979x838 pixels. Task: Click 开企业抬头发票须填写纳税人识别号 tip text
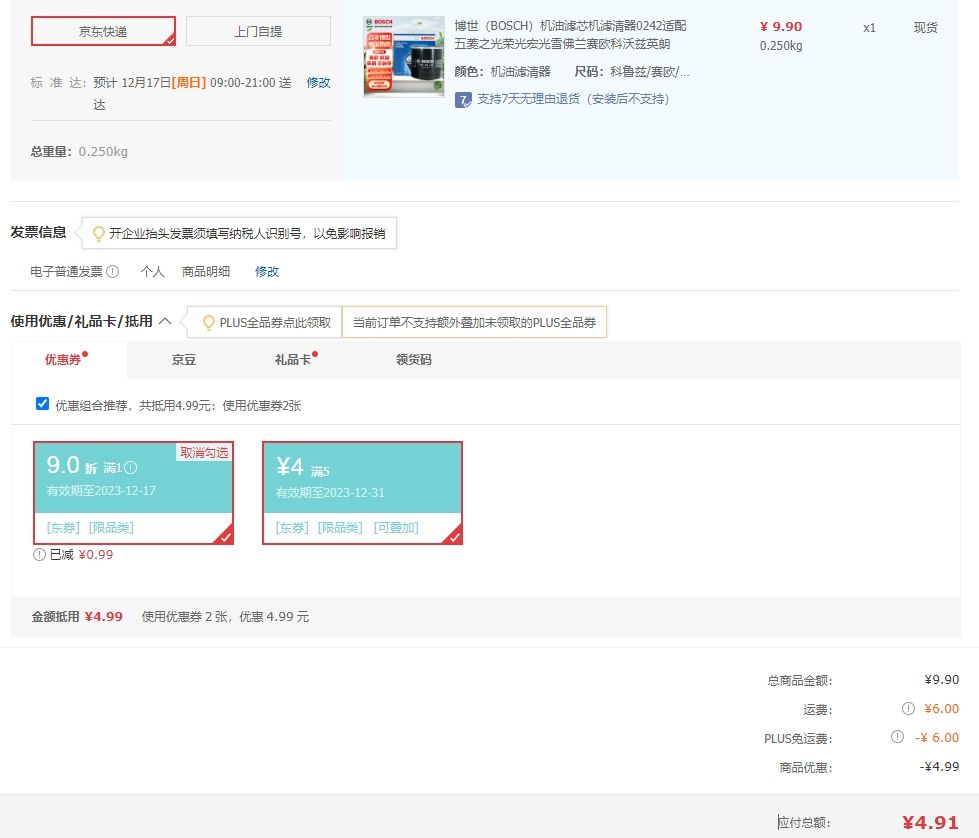coord(247,234)
